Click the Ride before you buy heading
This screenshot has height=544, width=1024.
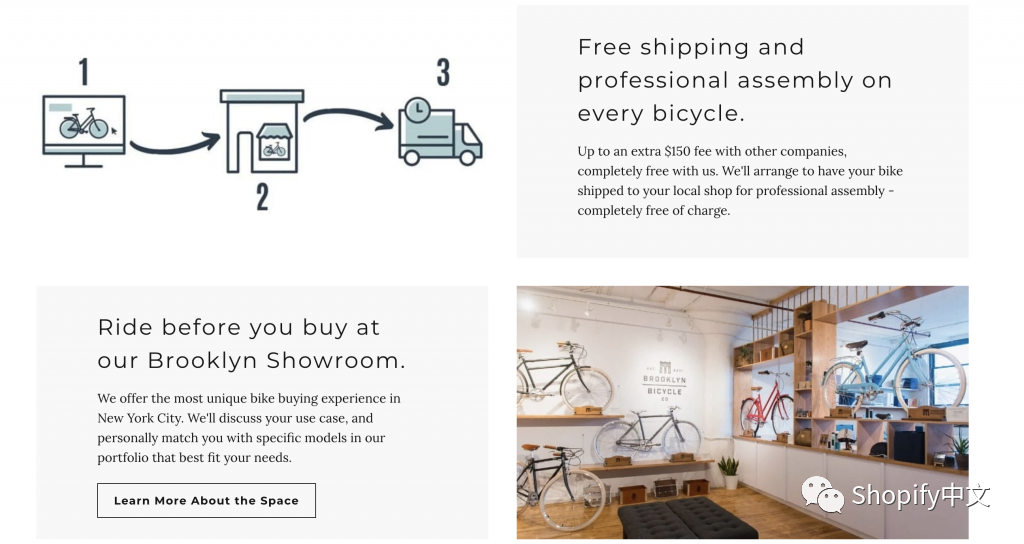(251, 343)
